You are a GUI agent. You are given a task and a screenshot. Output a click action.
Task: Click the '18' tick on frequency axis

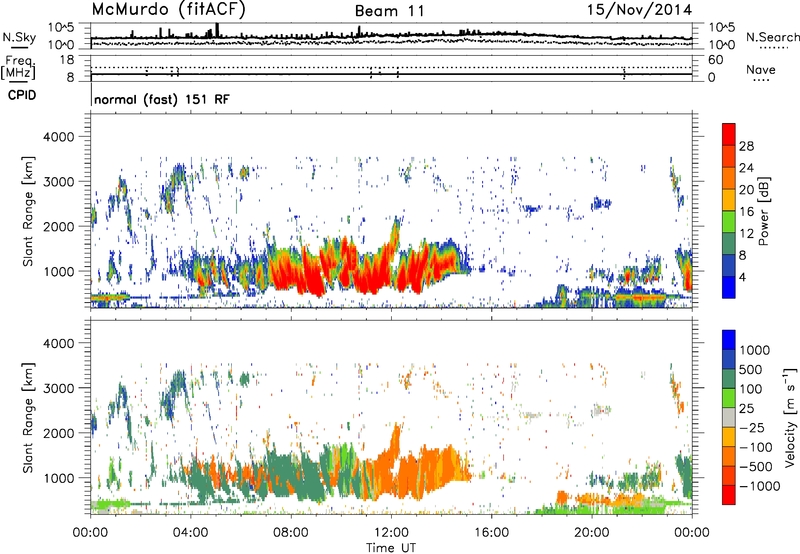(66, 60)
